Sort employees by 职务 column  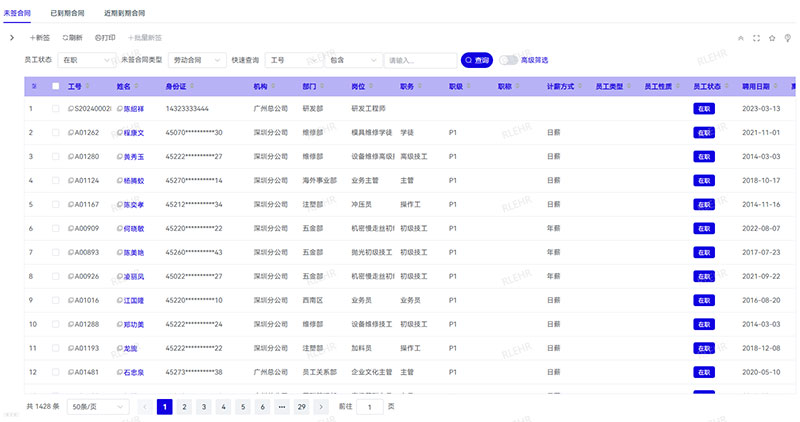pyautogui.click(x=419, y=86)
